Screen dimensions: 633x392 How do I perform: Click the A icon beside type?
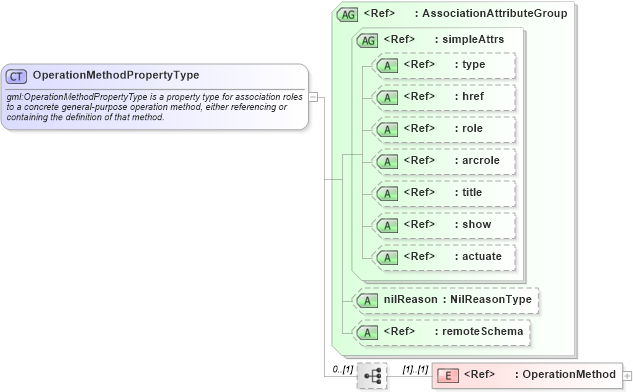[x=387, y=65]
